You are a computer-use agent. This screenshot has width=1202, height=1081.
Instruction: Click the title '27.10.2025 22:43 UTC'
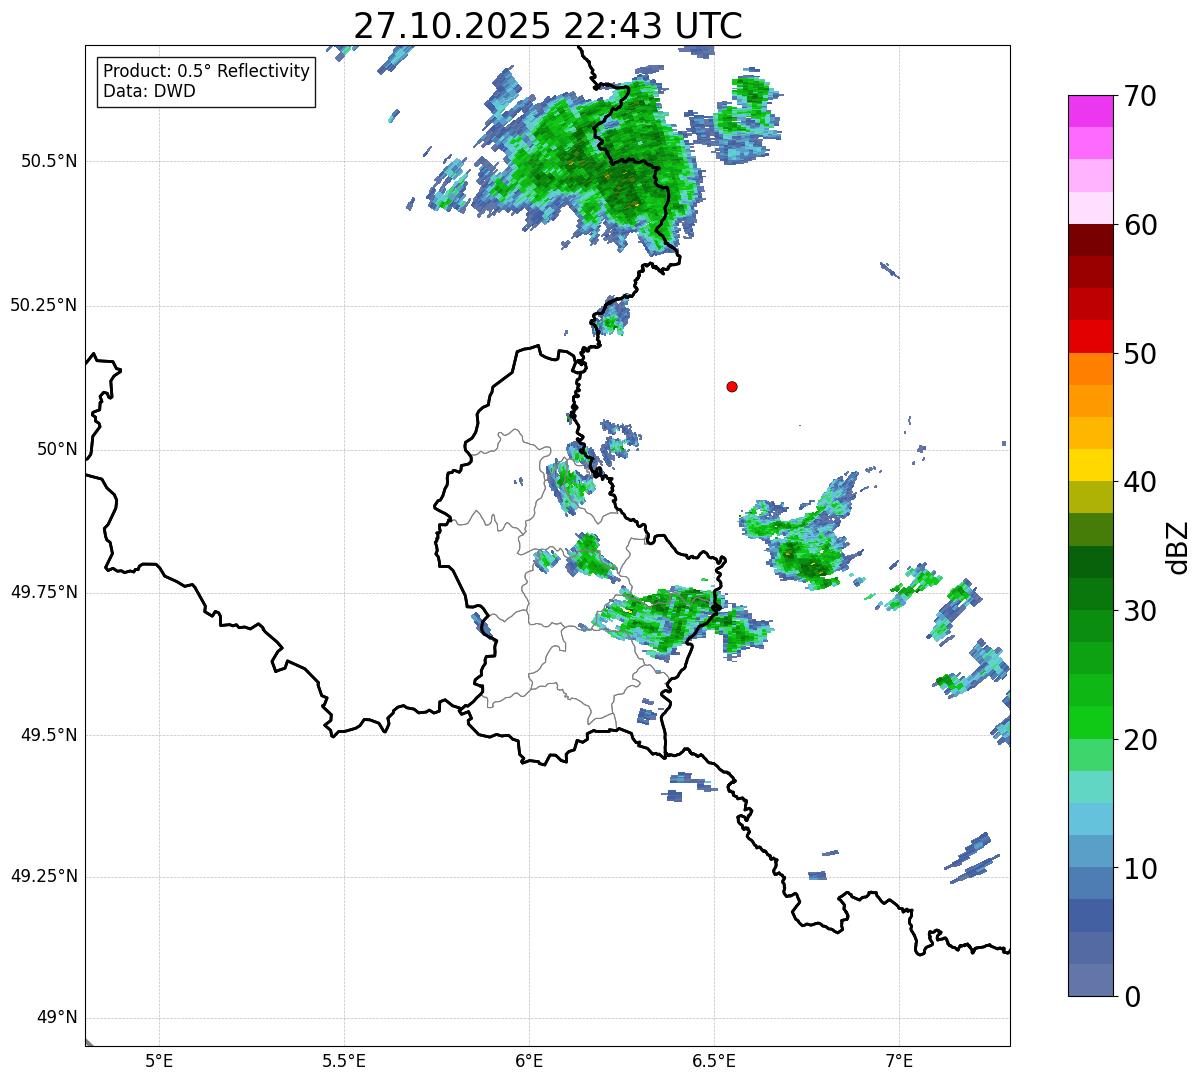point(548,25)
